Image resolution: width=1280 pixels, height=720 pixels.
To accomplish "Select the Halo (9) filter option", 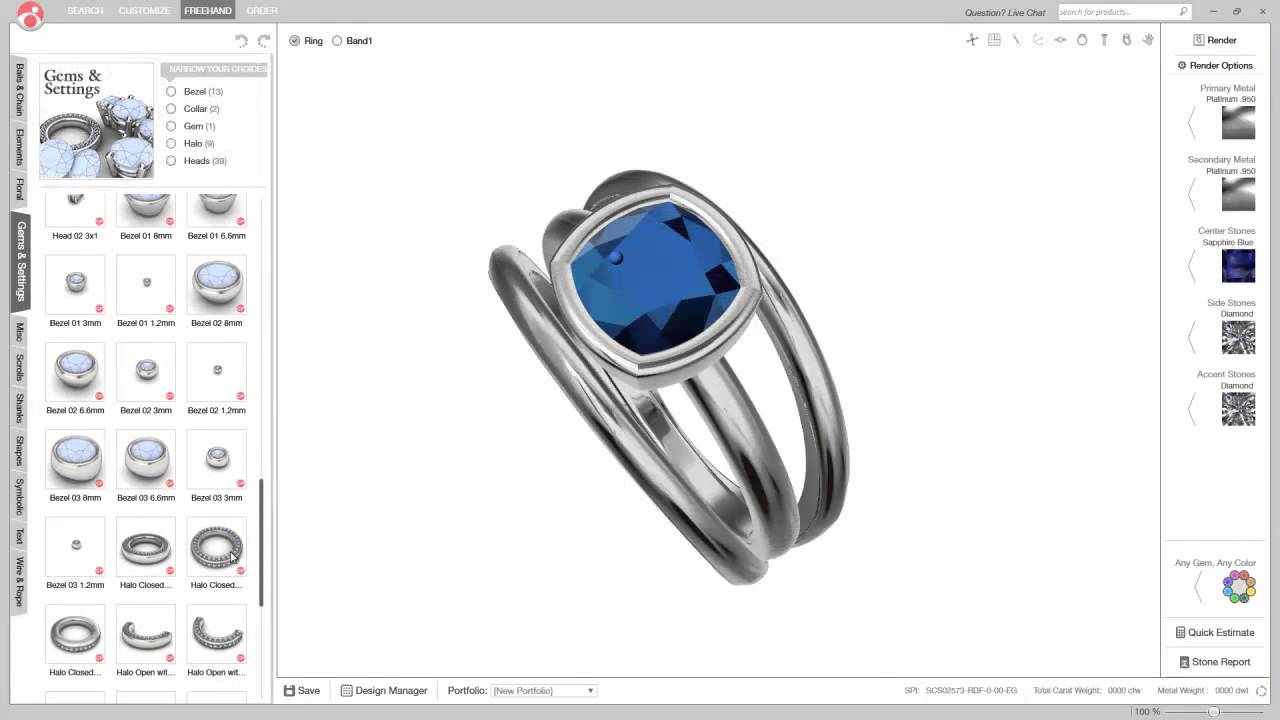I will coord(171,143).
